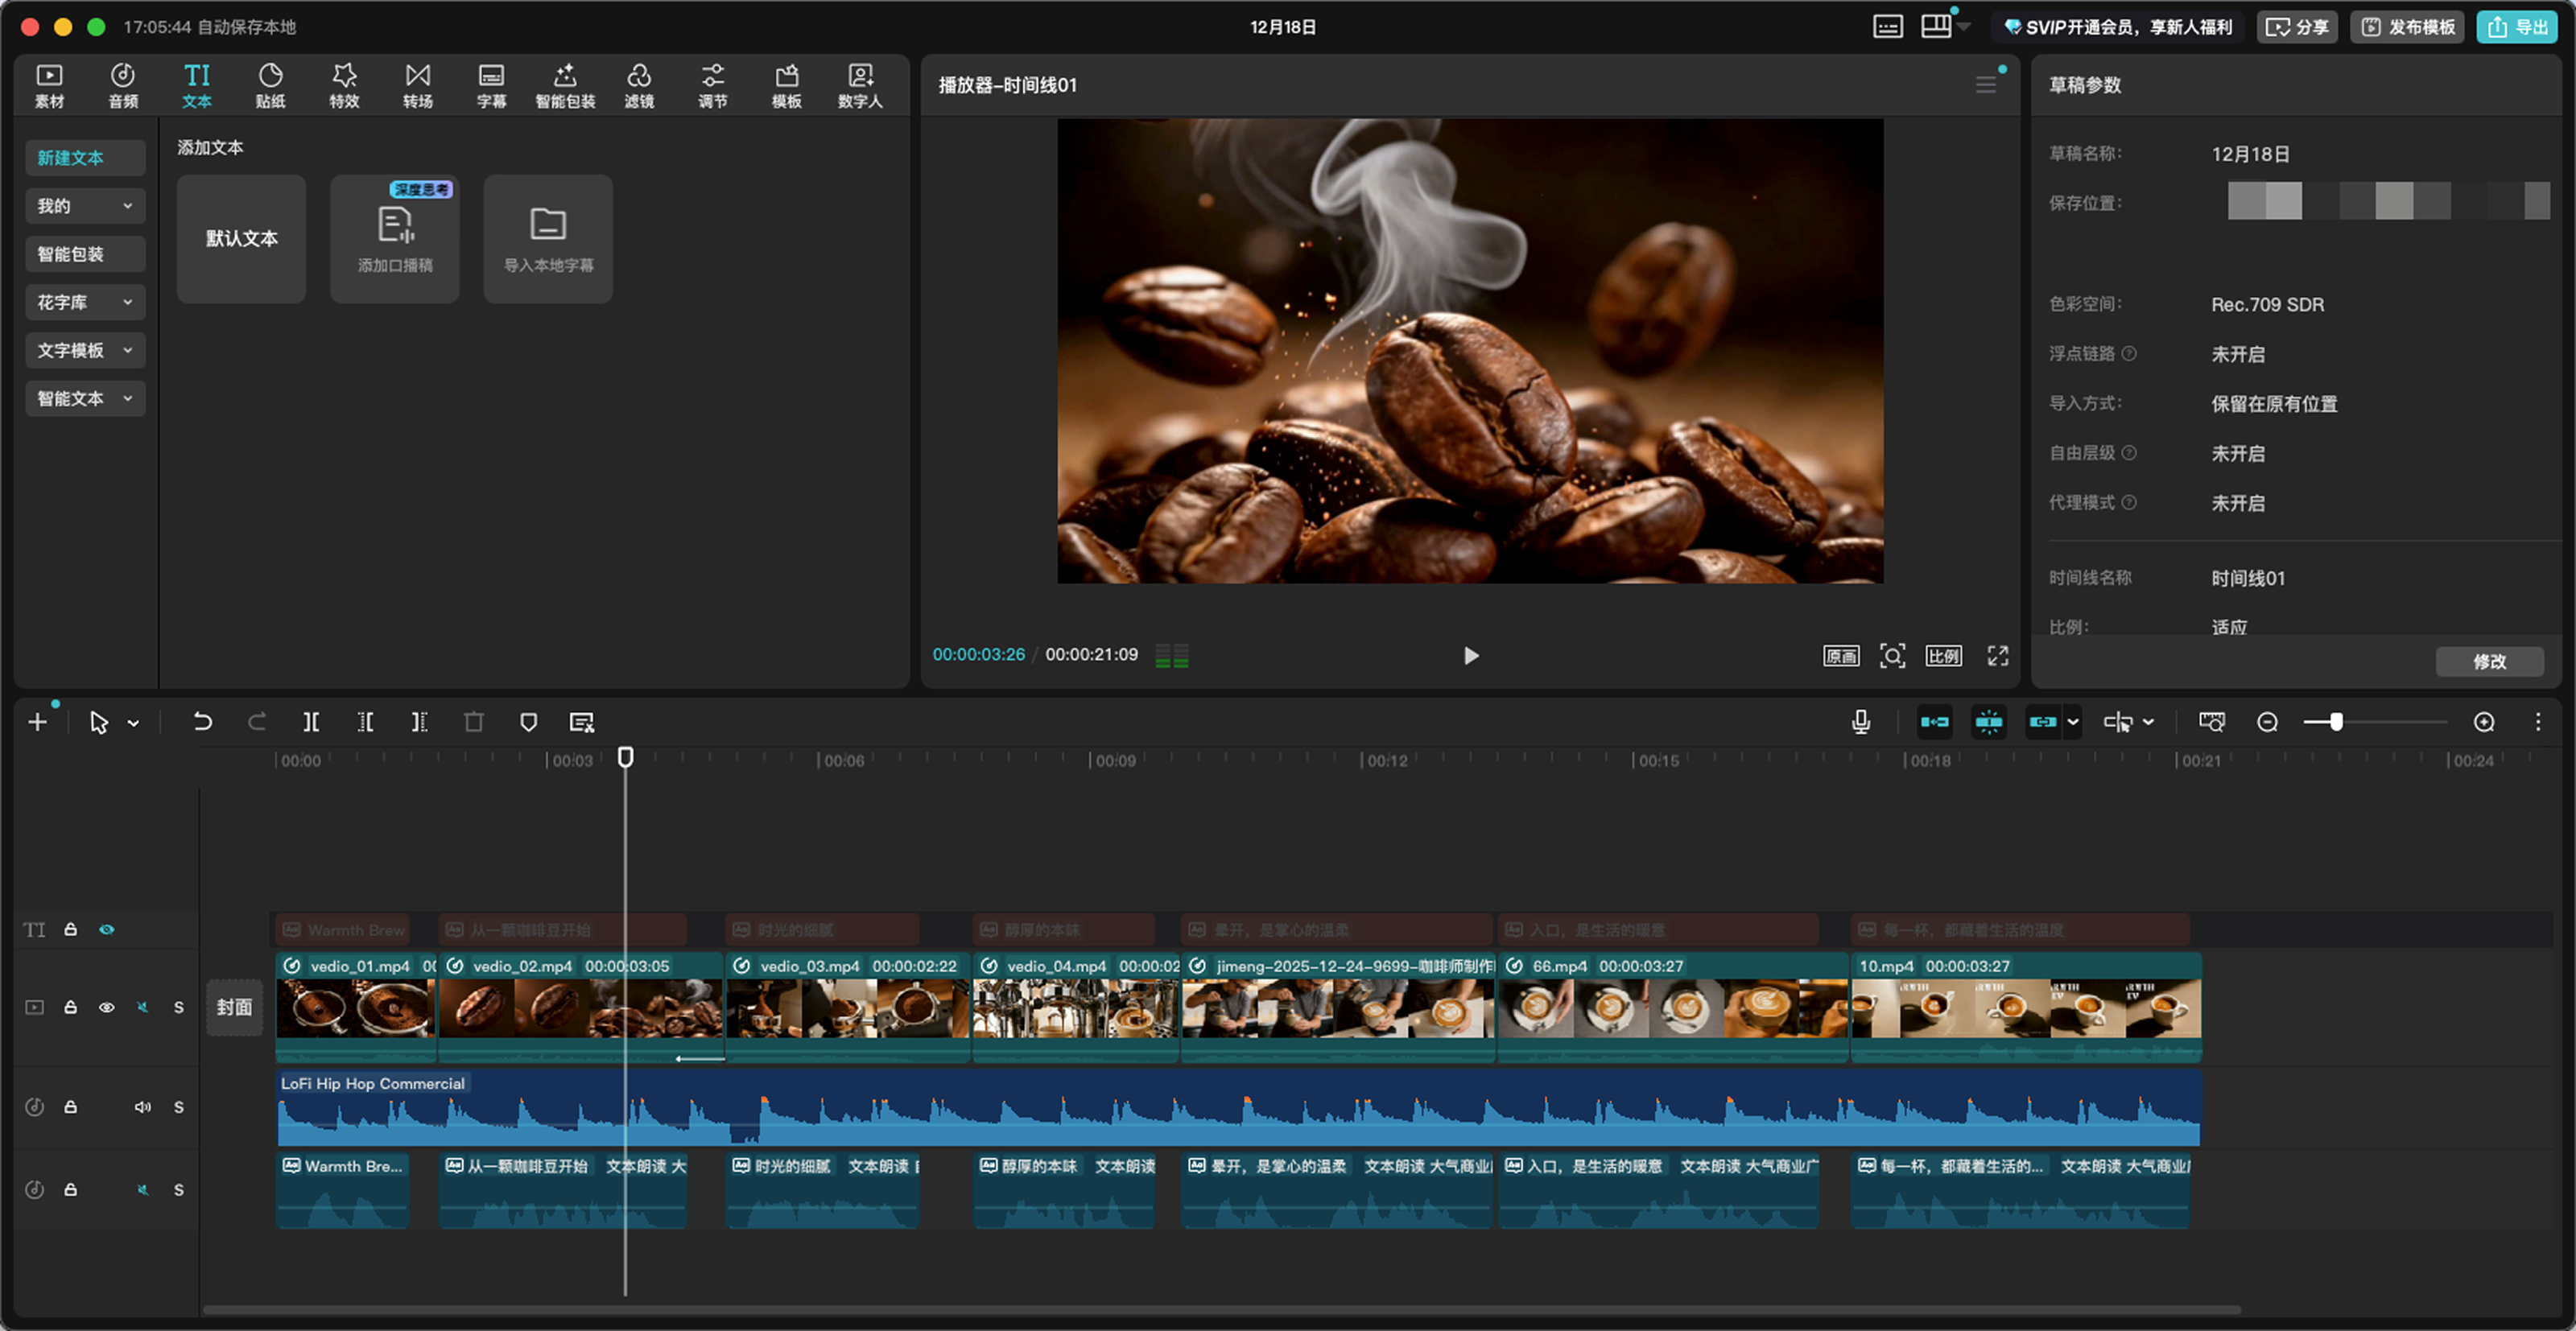Open the player panel hamburger menu

[1986, 85]
